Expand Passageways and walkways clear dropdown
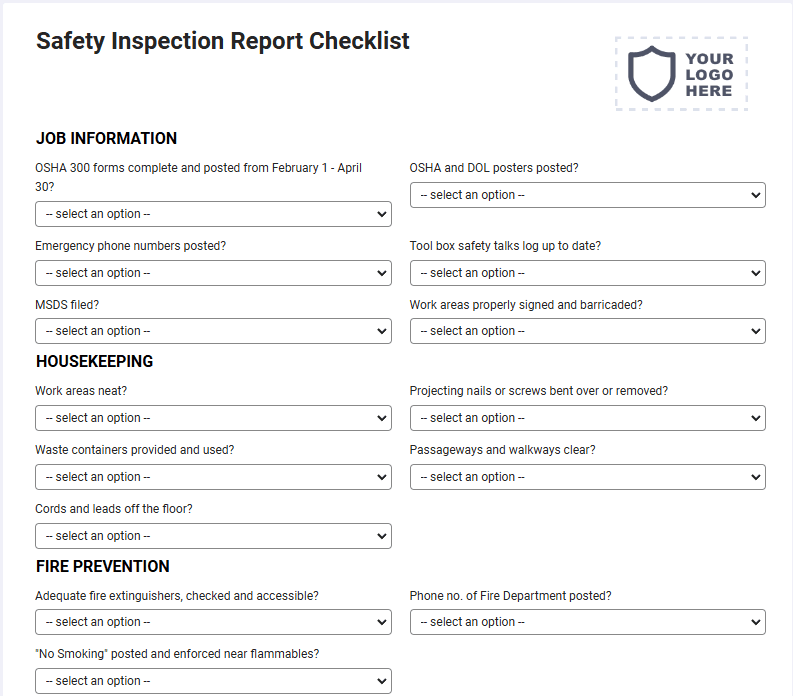Viewport: 793px width, 696px height. click(588, 477)
